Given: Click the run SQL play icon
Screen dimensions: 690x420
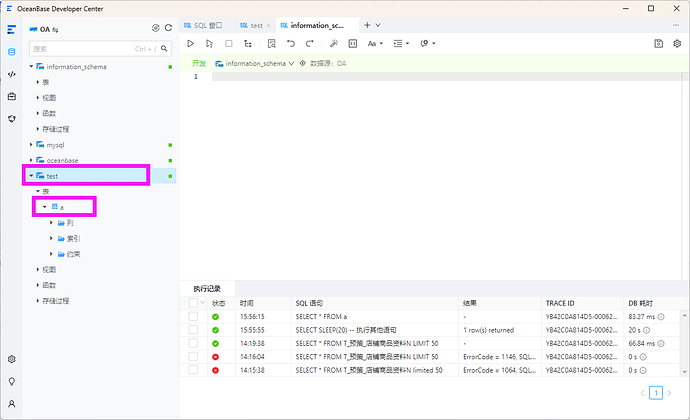Looking at the screenshot, I should coord(191,43).
